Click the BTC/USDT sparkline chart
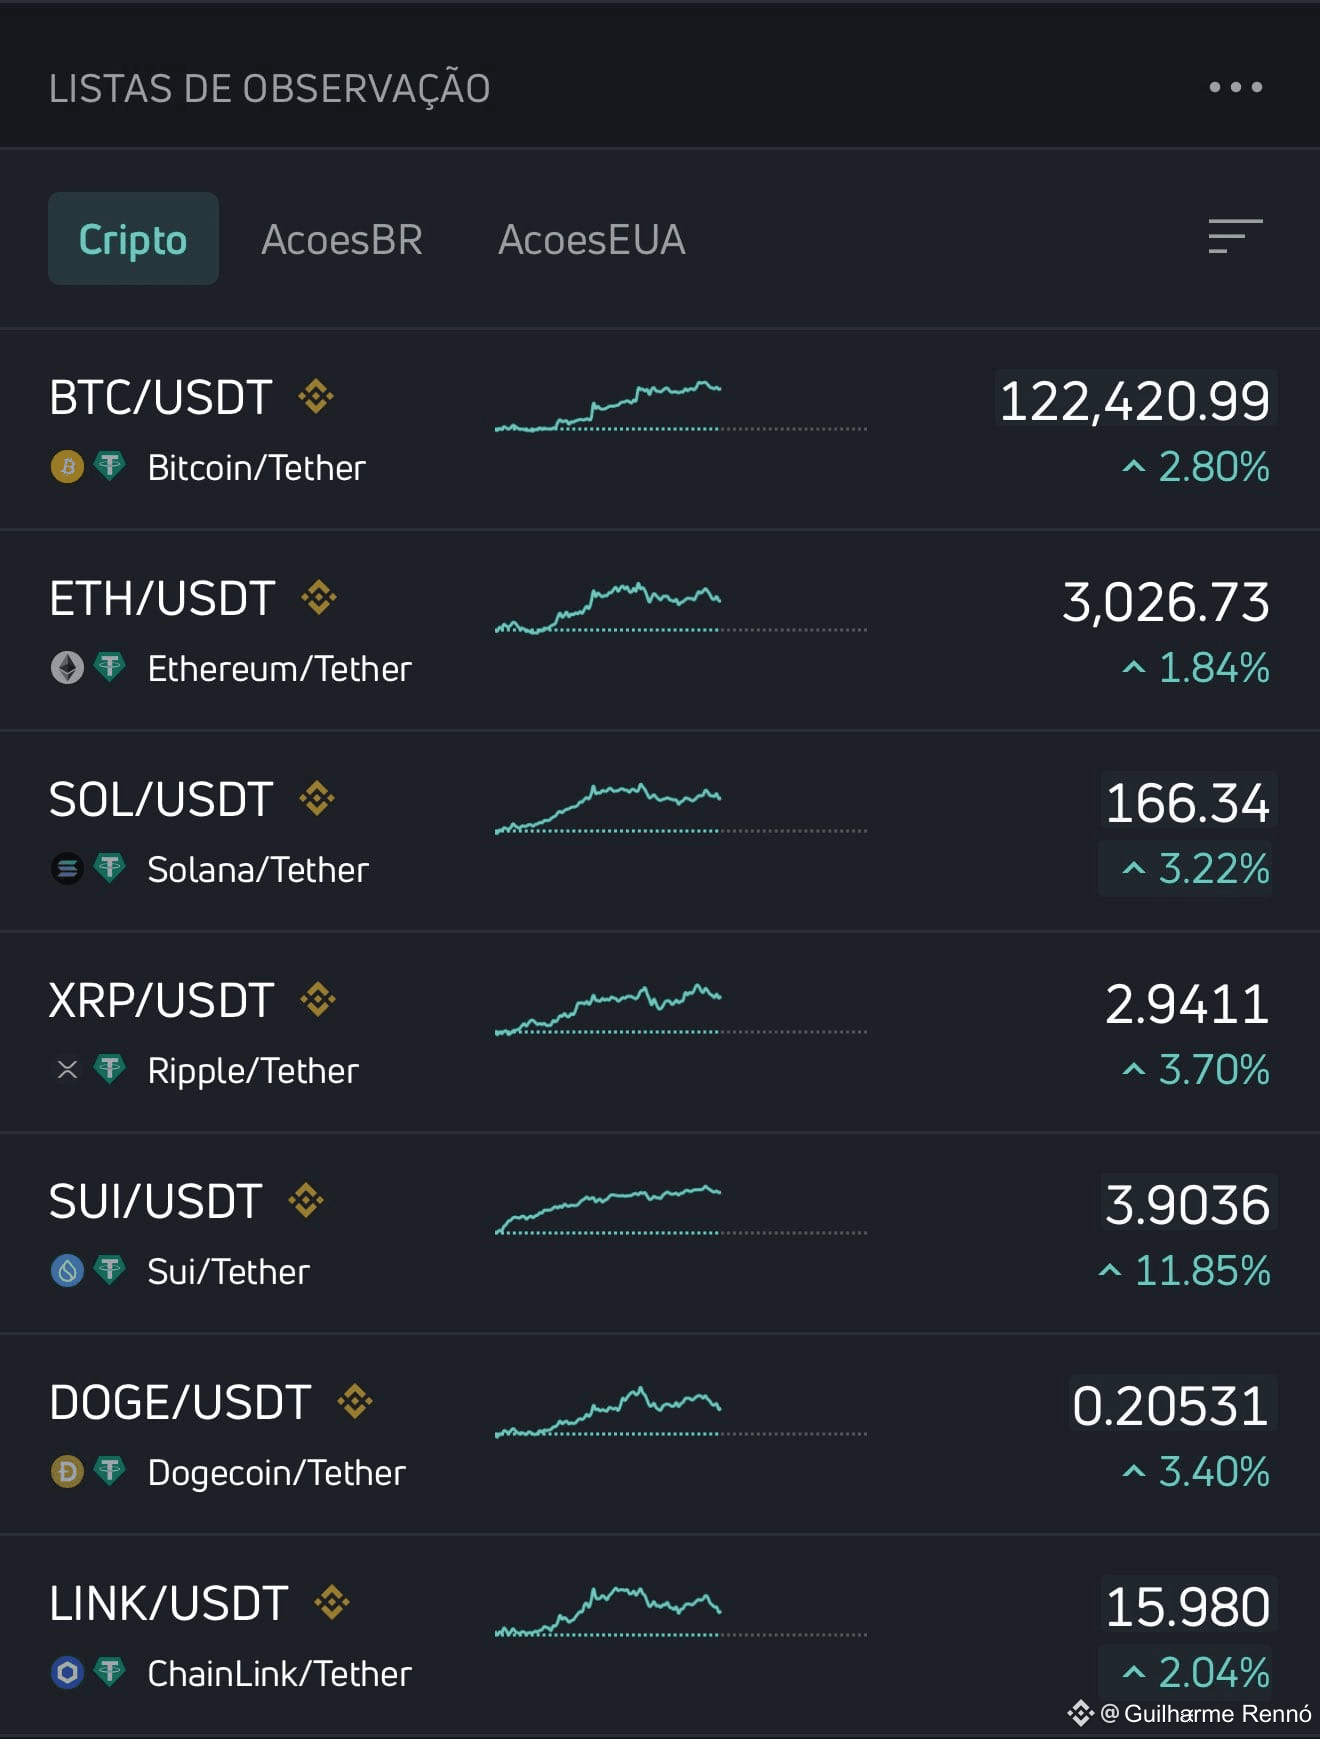This screenshot has height=1739, width=1320. 681,406
